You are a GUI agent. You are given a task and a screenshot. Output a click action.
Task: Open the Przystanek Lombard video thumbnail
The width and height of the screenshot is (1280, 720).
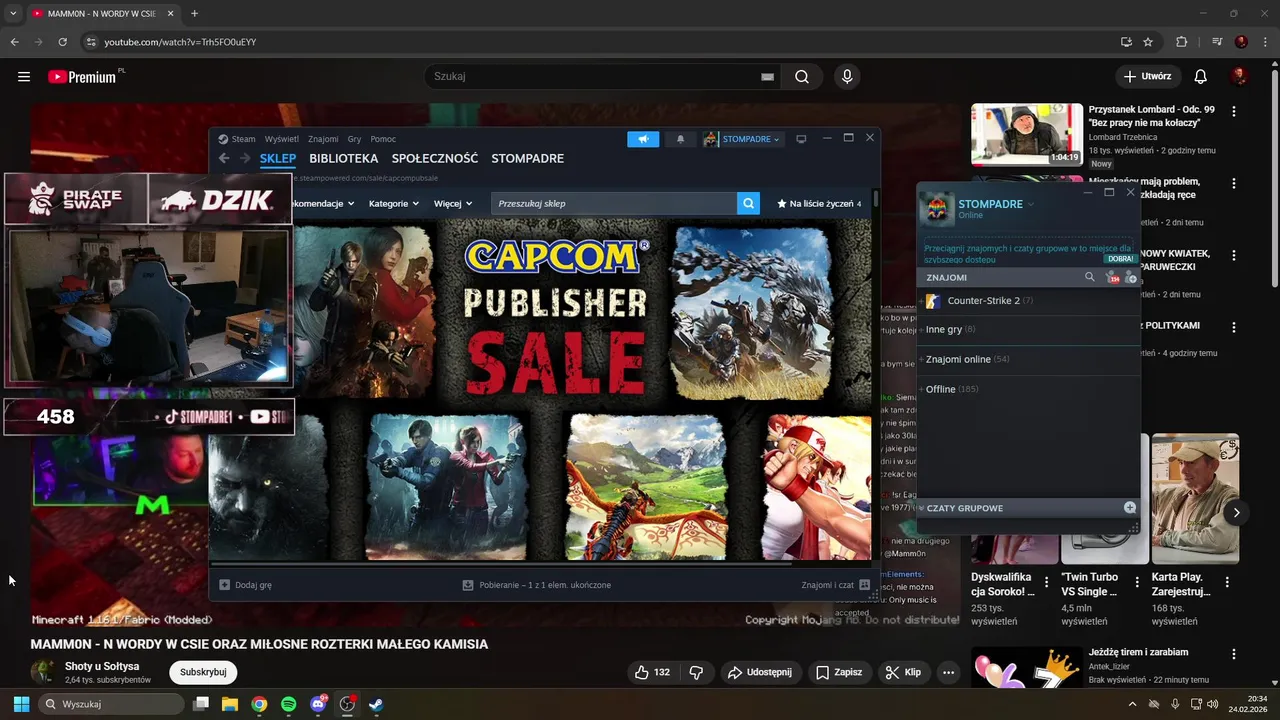pos(1027,135)
